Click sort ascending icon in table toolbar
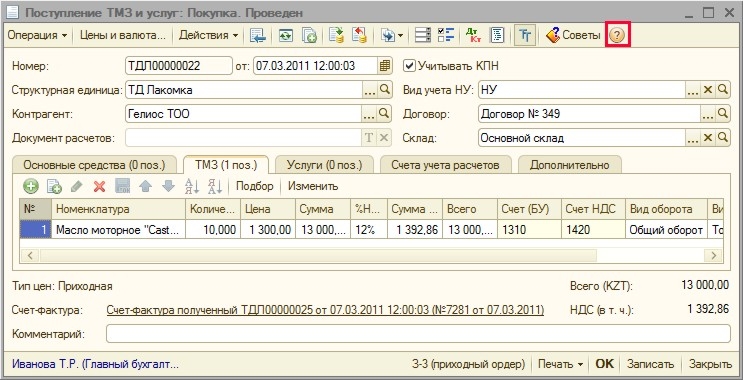This screenshot has width=743, height=380. coord(192,186)
